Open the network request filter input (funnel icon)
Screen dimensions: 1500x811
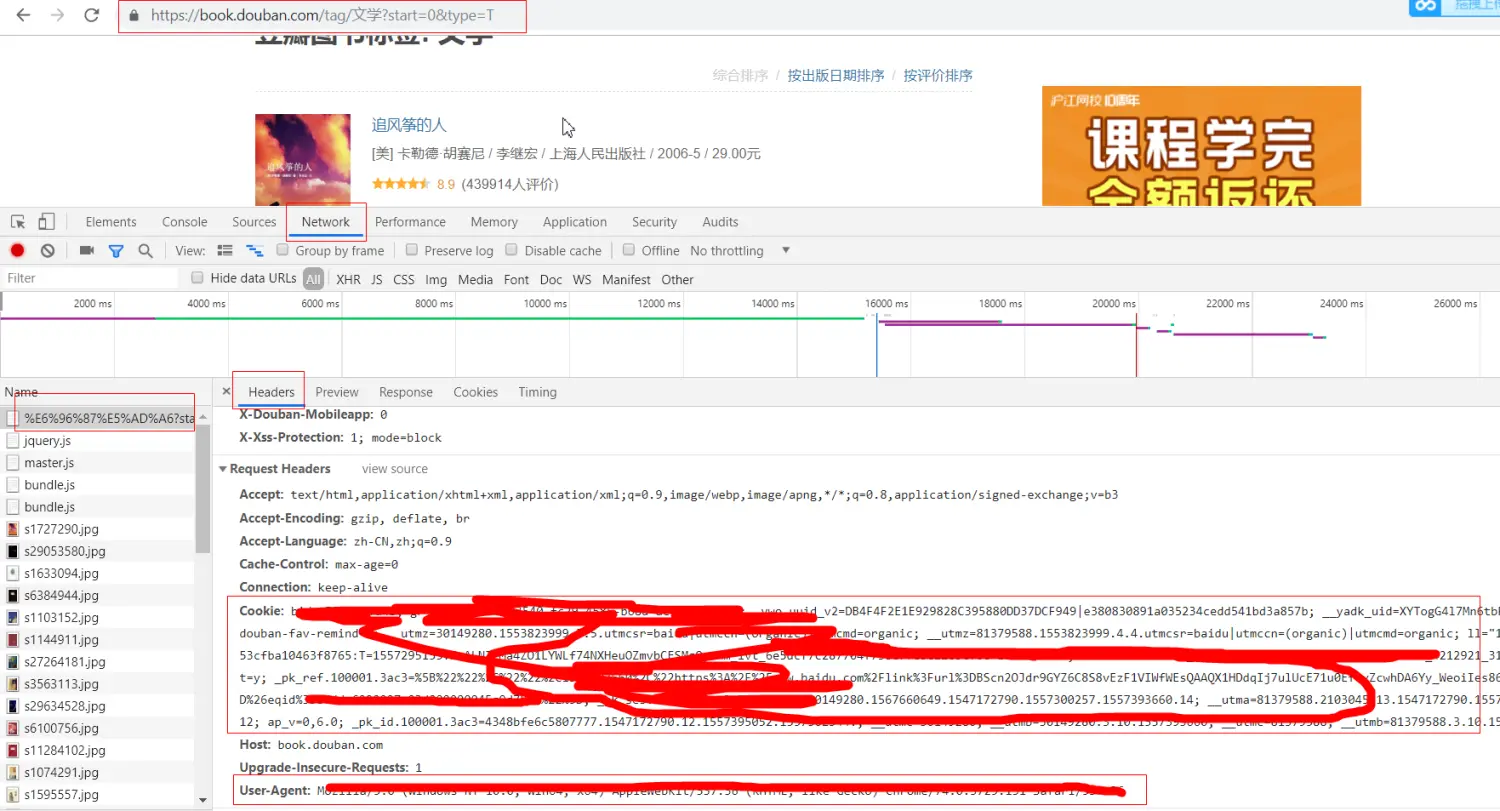point(116,250)
